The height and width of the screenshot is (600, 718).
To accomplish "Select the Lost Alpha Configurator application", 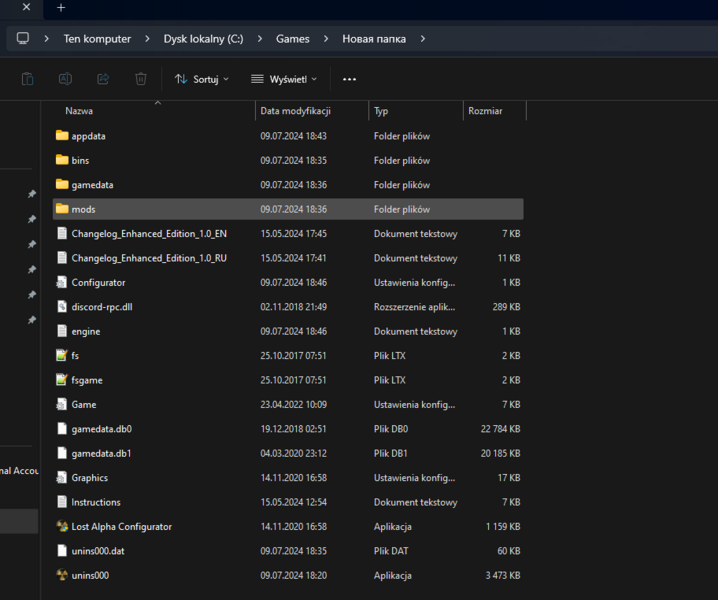I will pos(121,526).
